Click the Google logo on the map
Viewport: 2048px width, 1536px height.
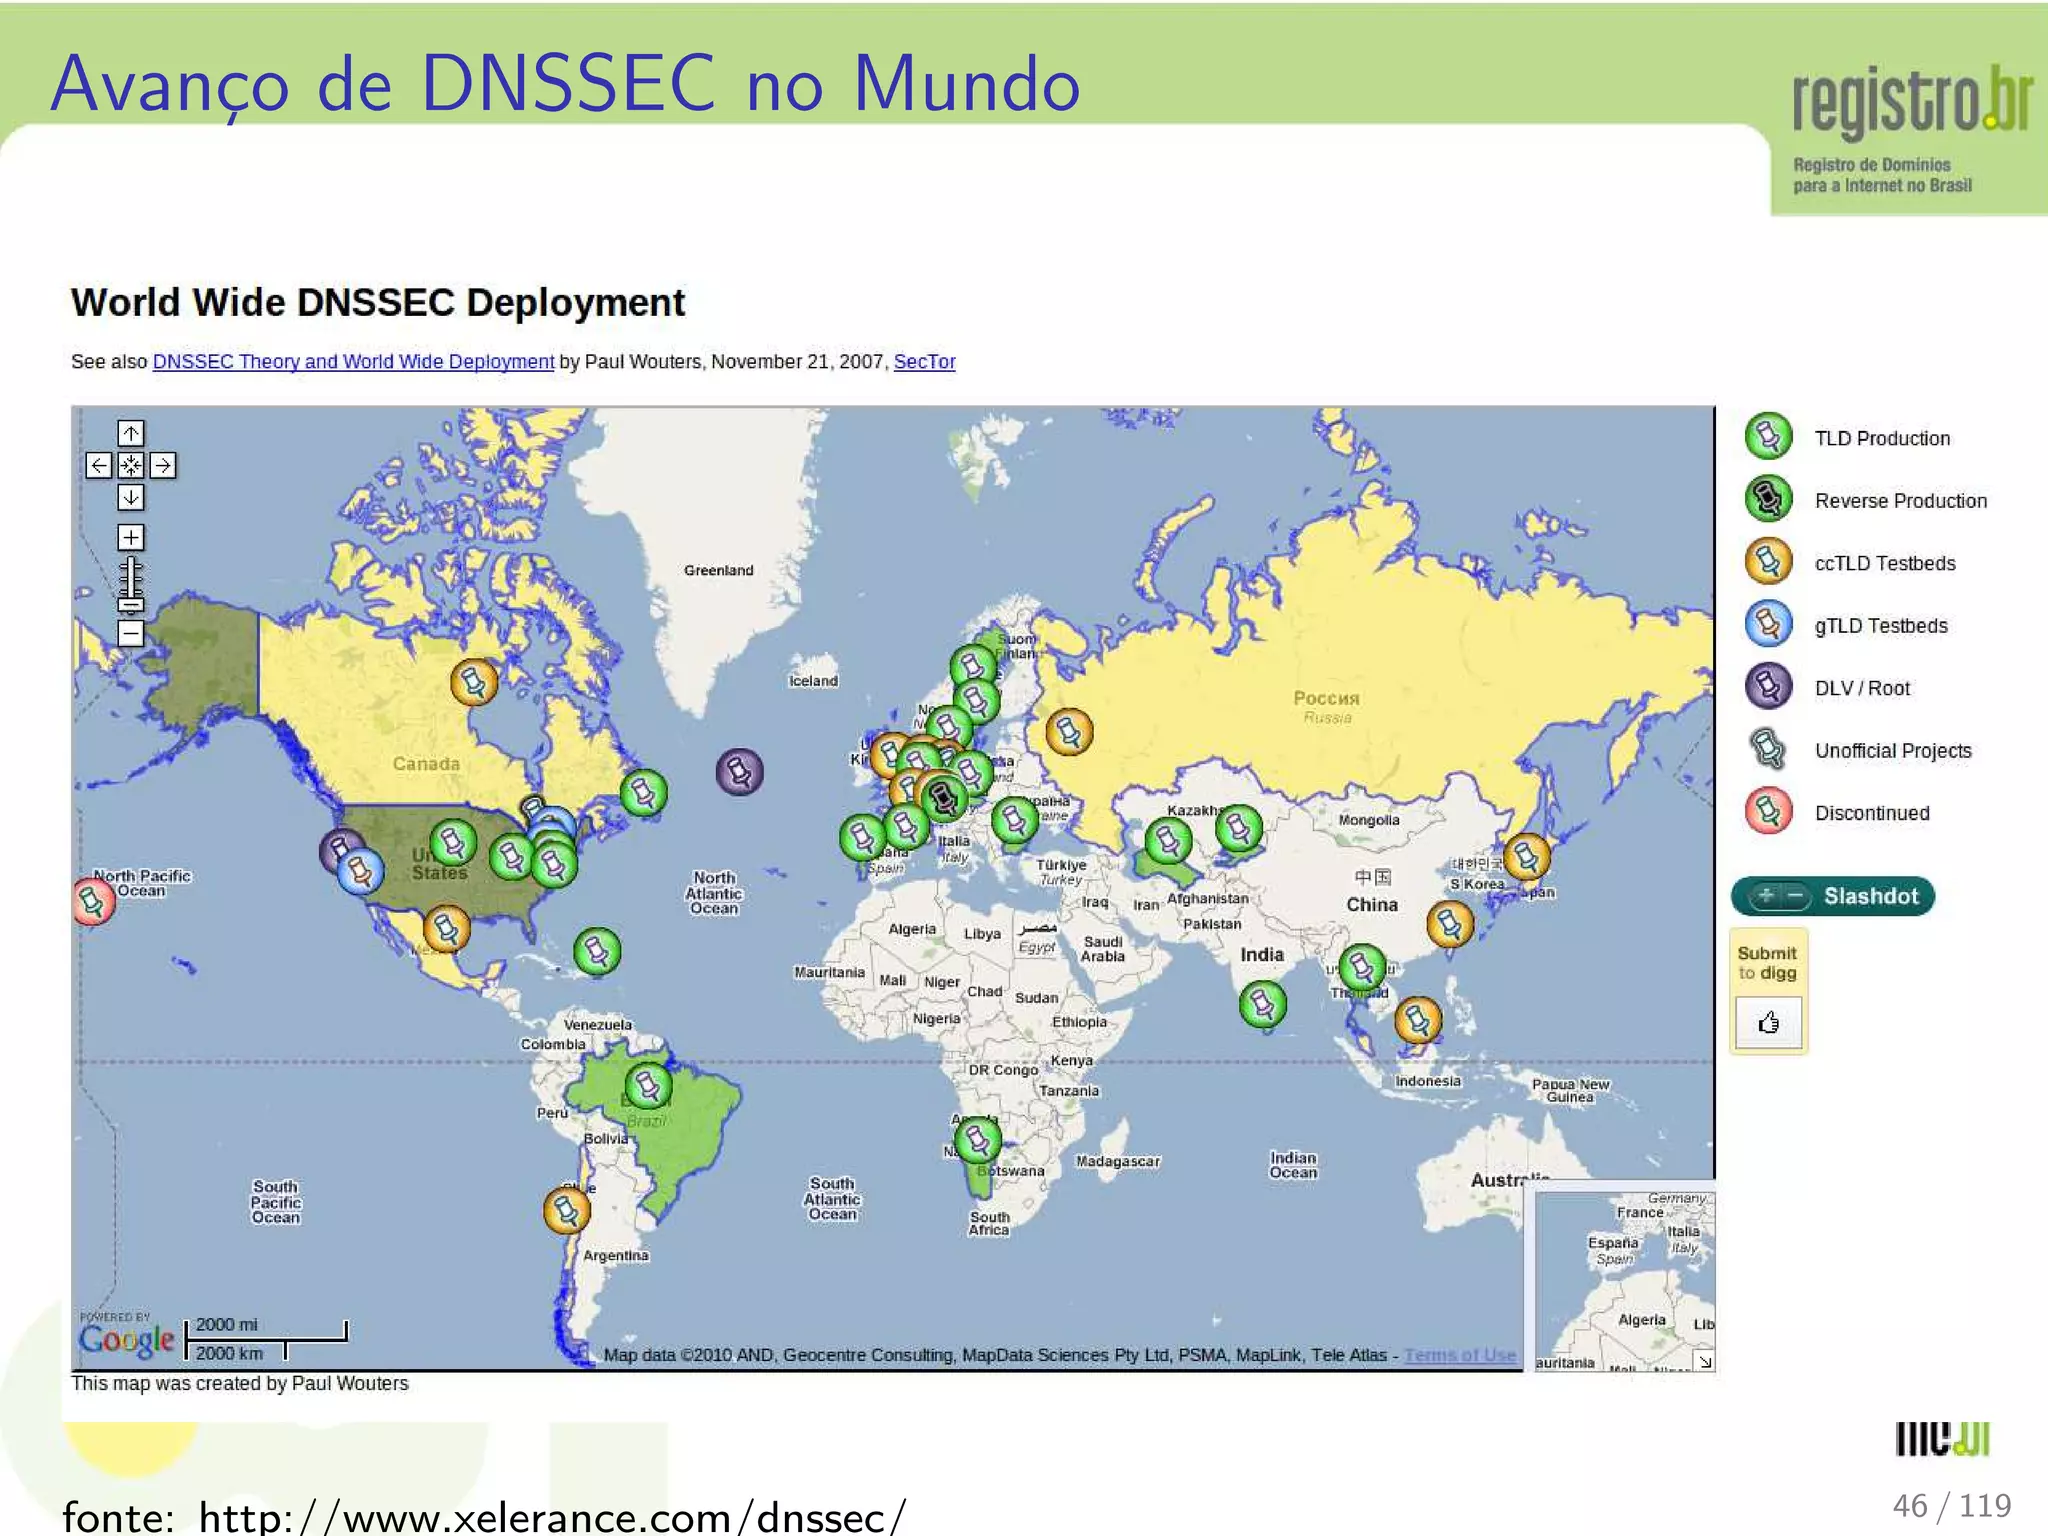click(x=127, y=1339)
